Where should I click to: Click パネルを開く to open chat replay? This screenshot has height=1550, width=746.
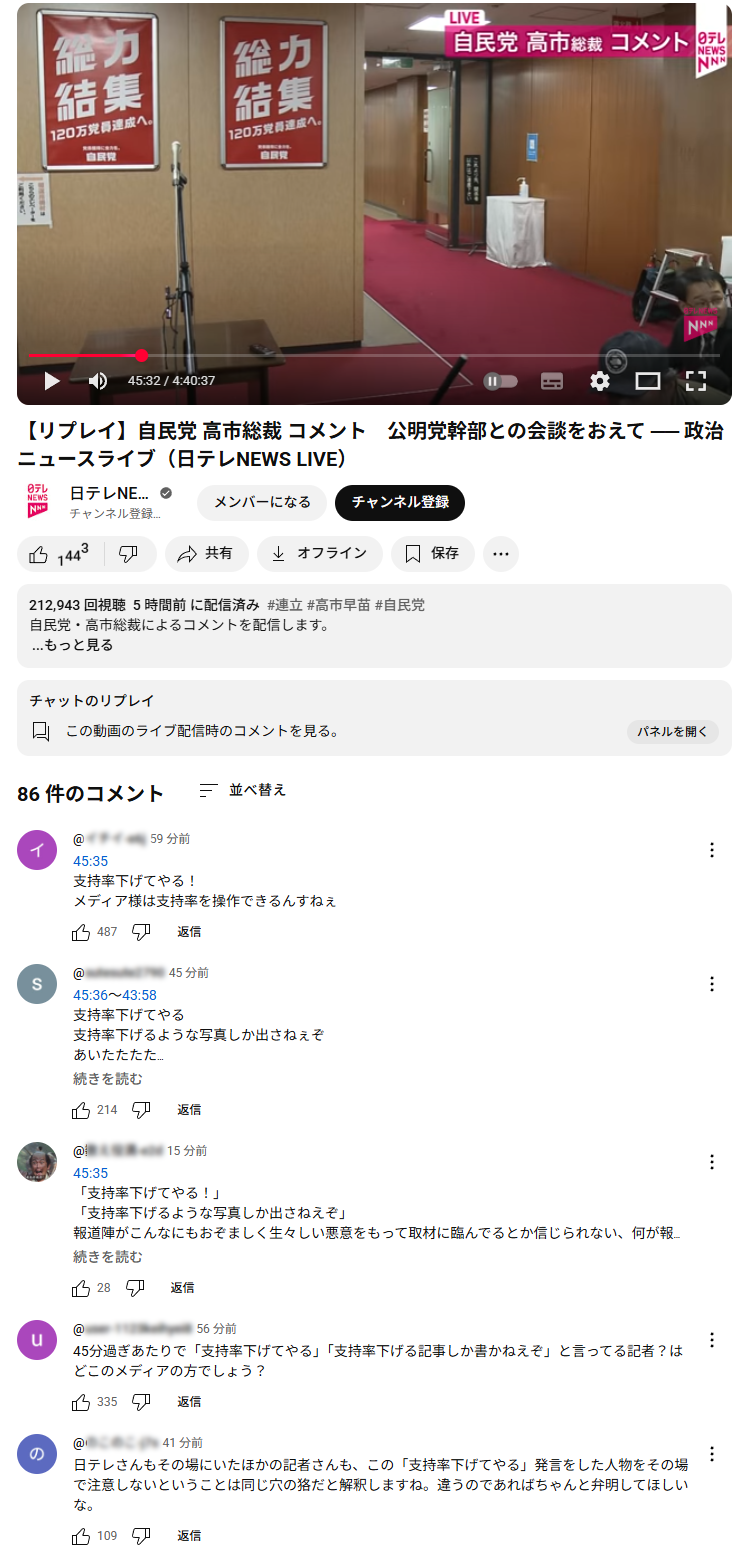click(x=673, y=731)
